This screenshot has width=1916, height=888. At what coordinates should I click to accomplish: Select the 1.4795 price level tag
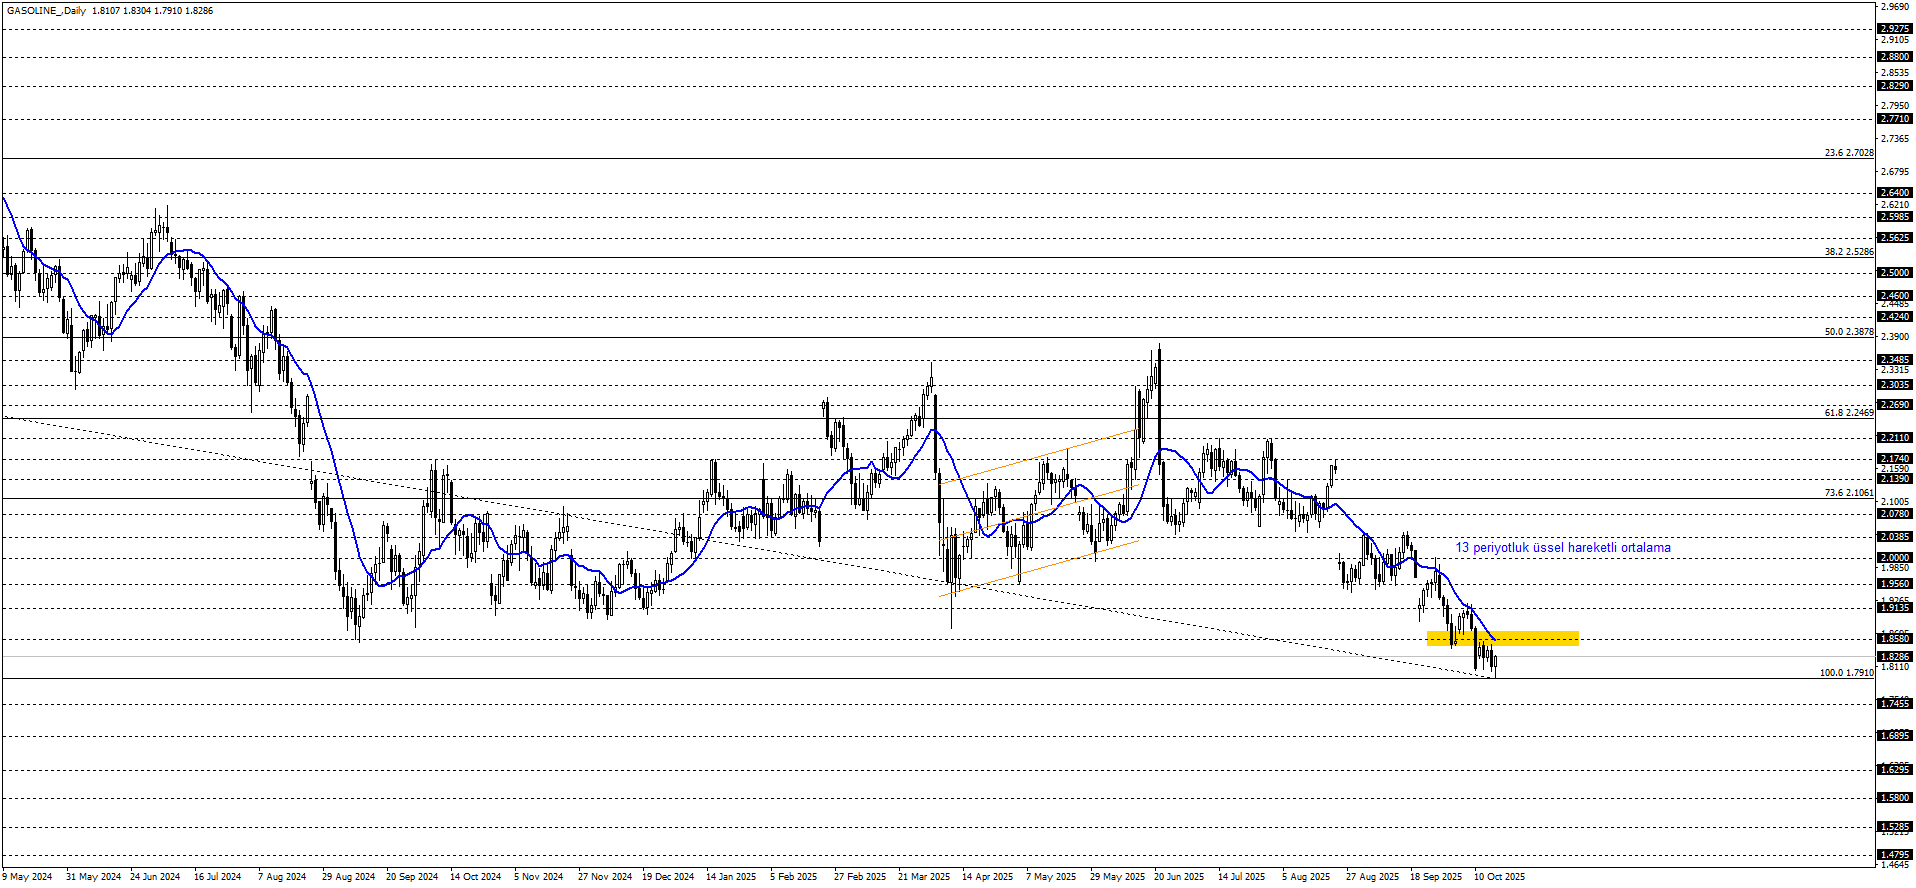pos(1895,855)
